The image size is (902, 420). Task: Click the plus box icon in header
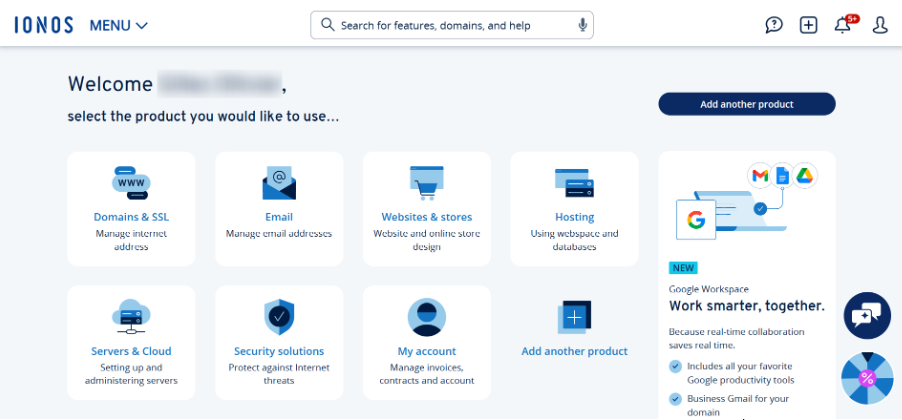pos(808,25)
